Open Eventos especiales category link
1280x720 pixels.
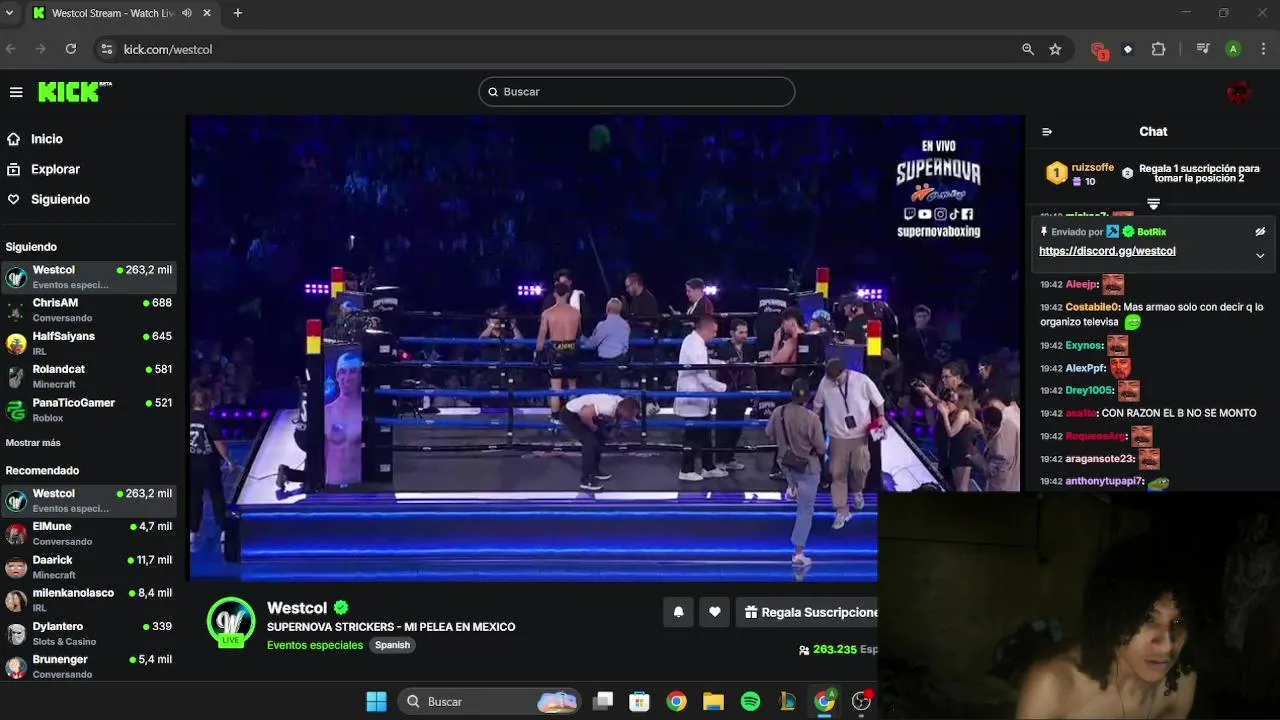click(315, 645)
